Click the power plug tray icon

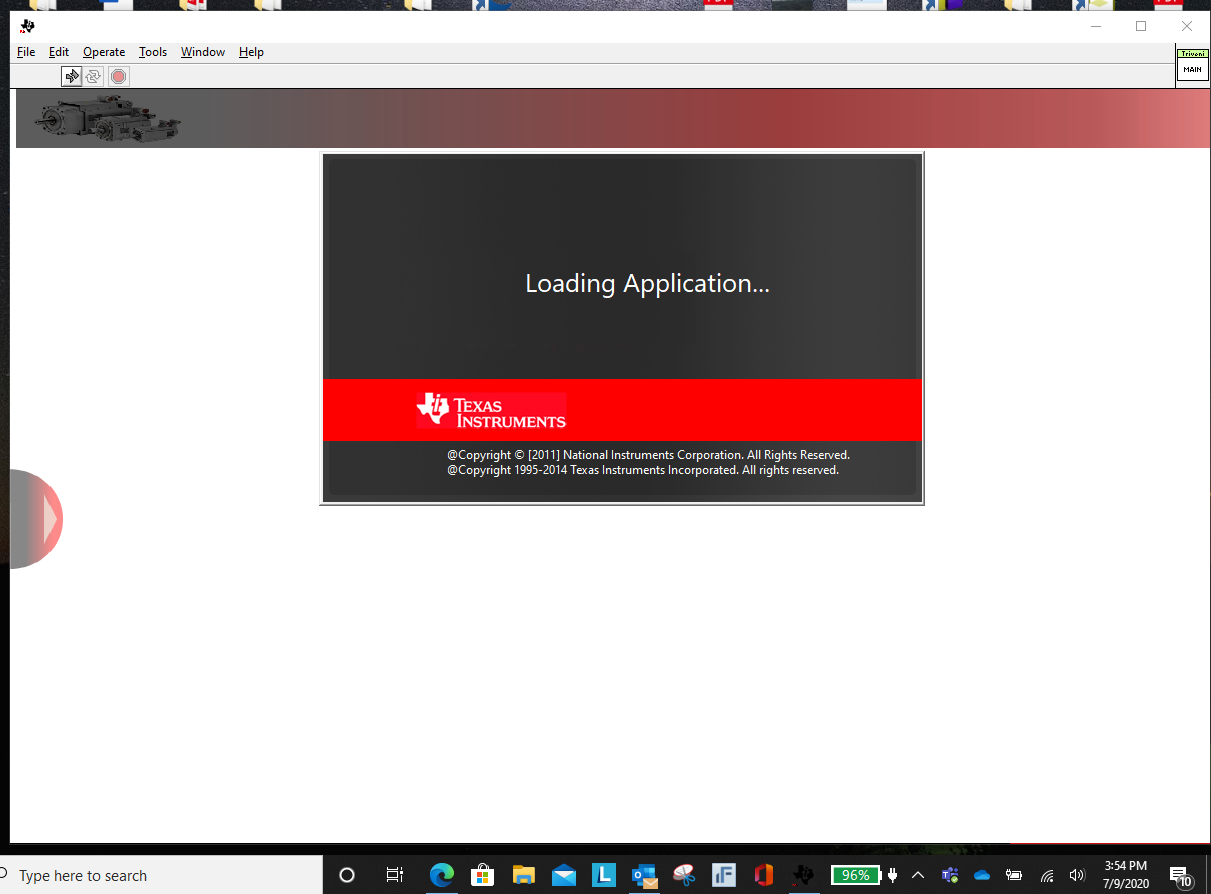pos(892,875)
